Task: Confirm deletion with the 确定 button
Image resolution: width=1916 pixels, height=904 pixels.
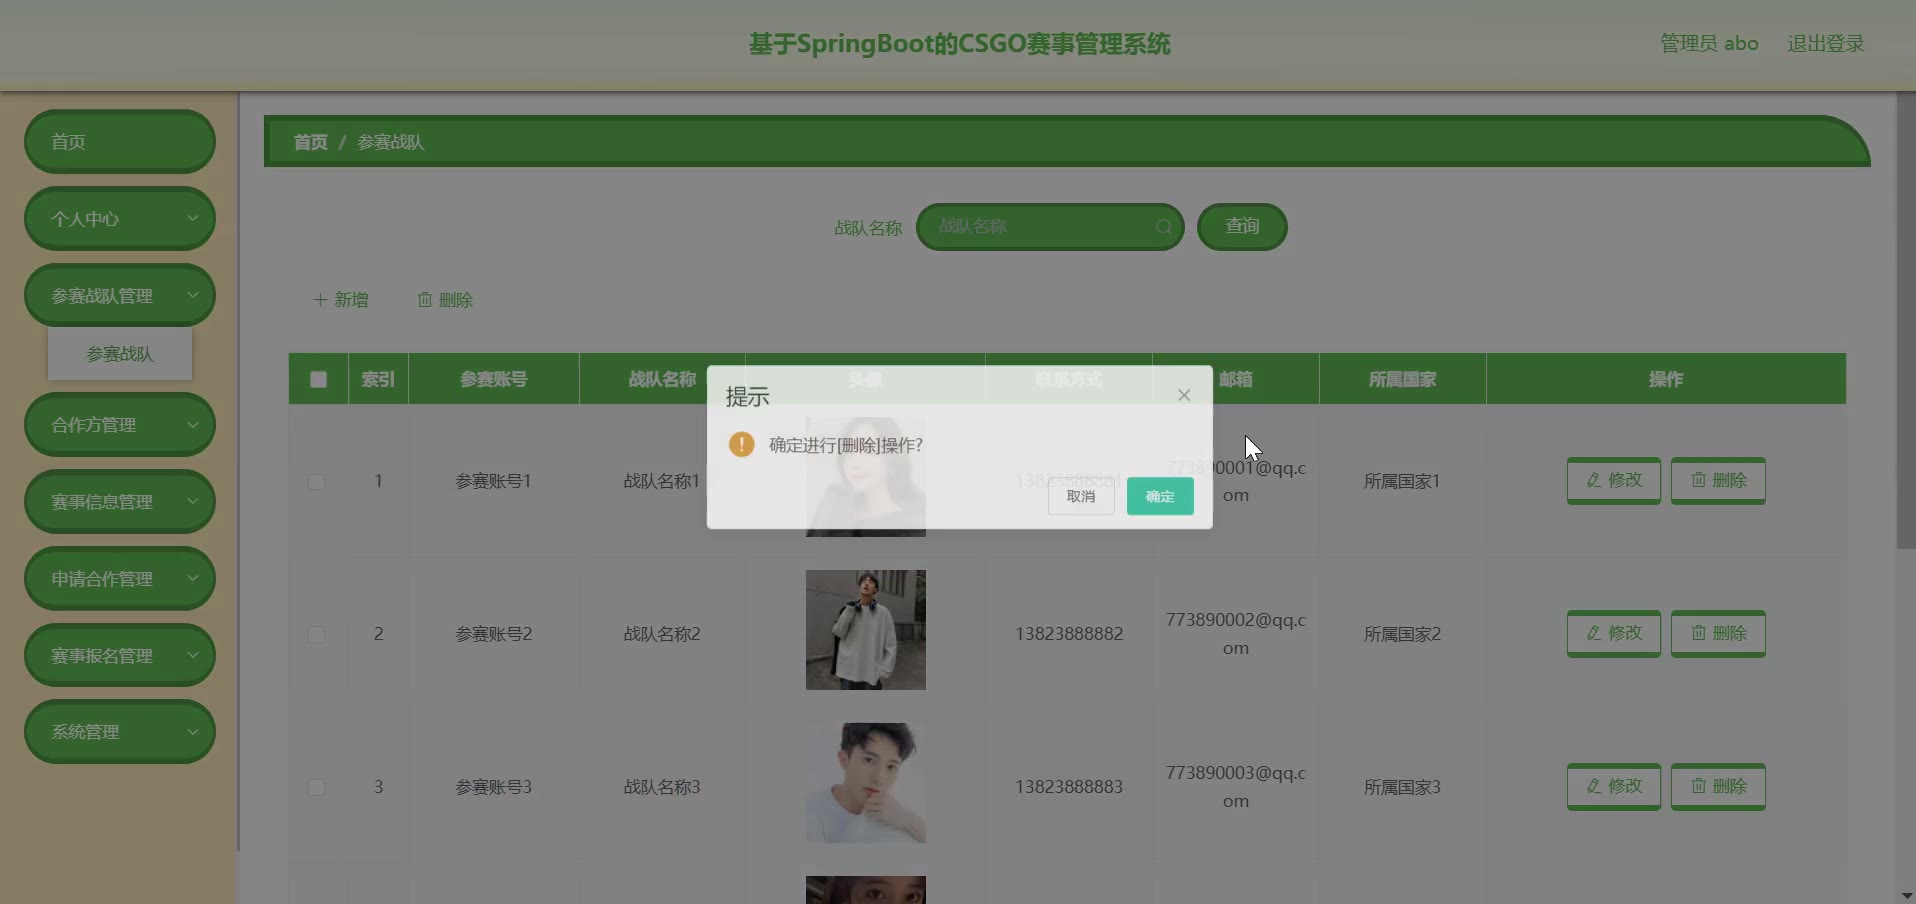Action: (x=1160, y=496)
